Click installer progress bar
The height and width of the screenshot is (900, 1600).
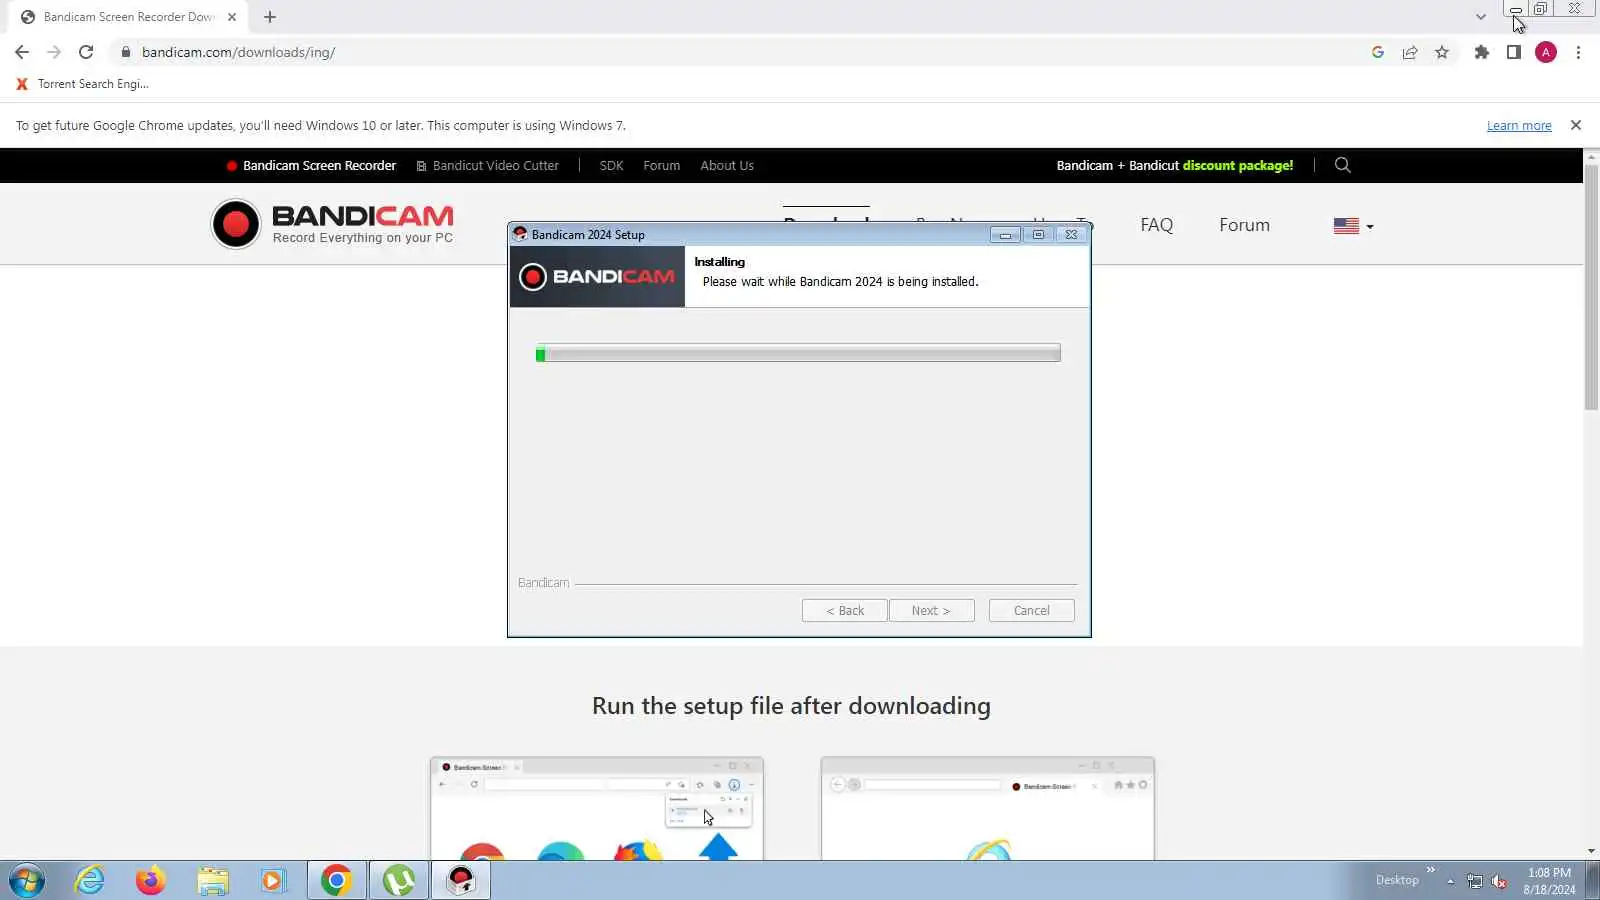798,353
